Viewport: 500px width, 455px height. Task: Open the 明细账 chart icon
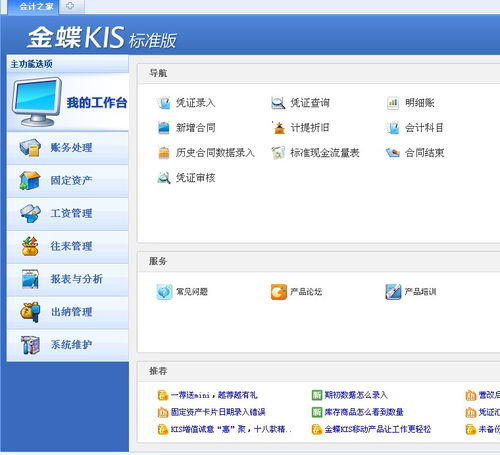pos(393,103)
